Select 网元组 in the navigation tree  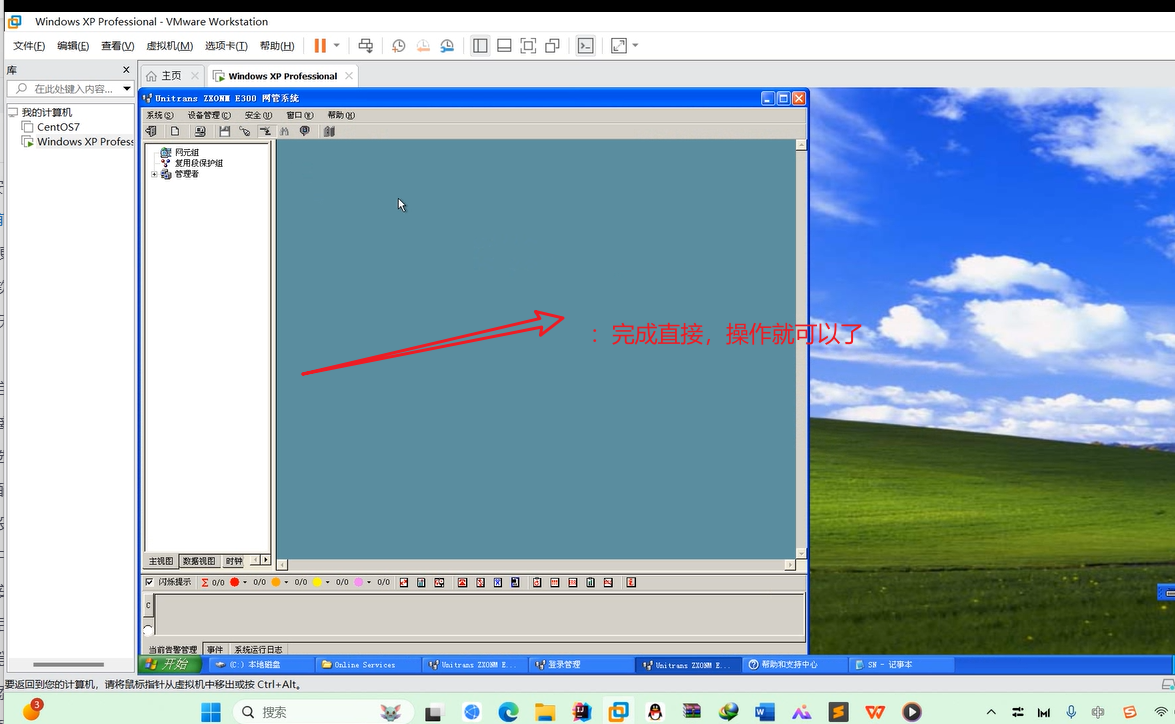(x=187, y=152)
